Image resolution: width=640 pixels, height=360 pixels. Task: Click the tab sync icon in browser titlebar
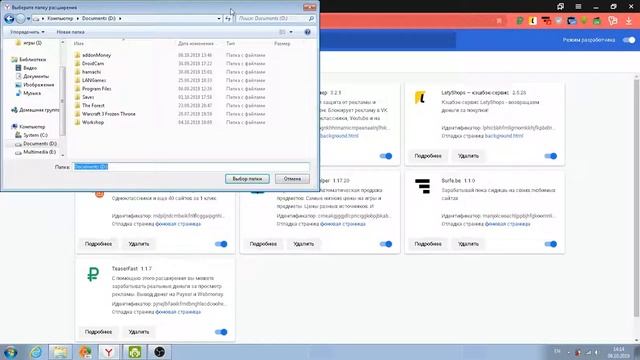560,7
